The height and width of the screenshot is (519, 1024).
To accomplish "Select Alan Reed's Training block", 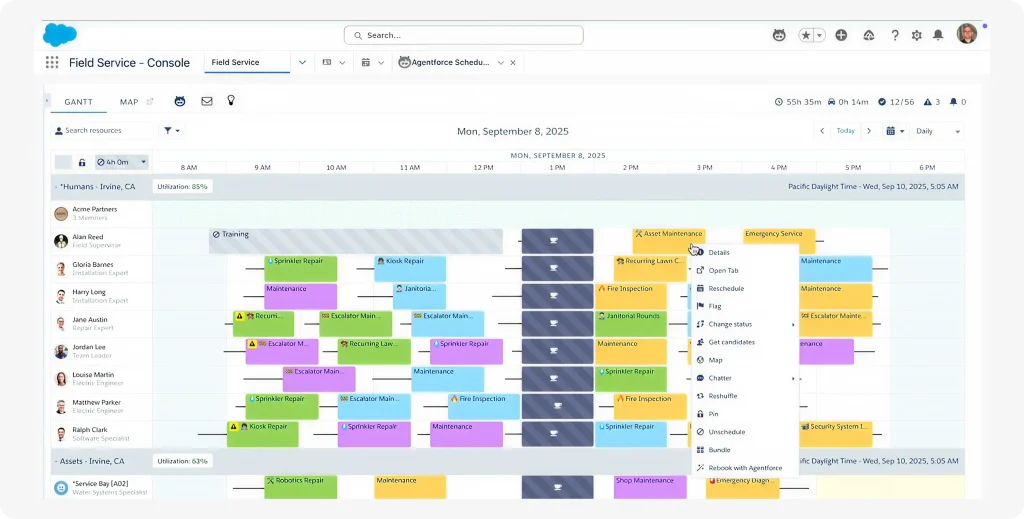I will pyautogui.click(x=356, y=241).
